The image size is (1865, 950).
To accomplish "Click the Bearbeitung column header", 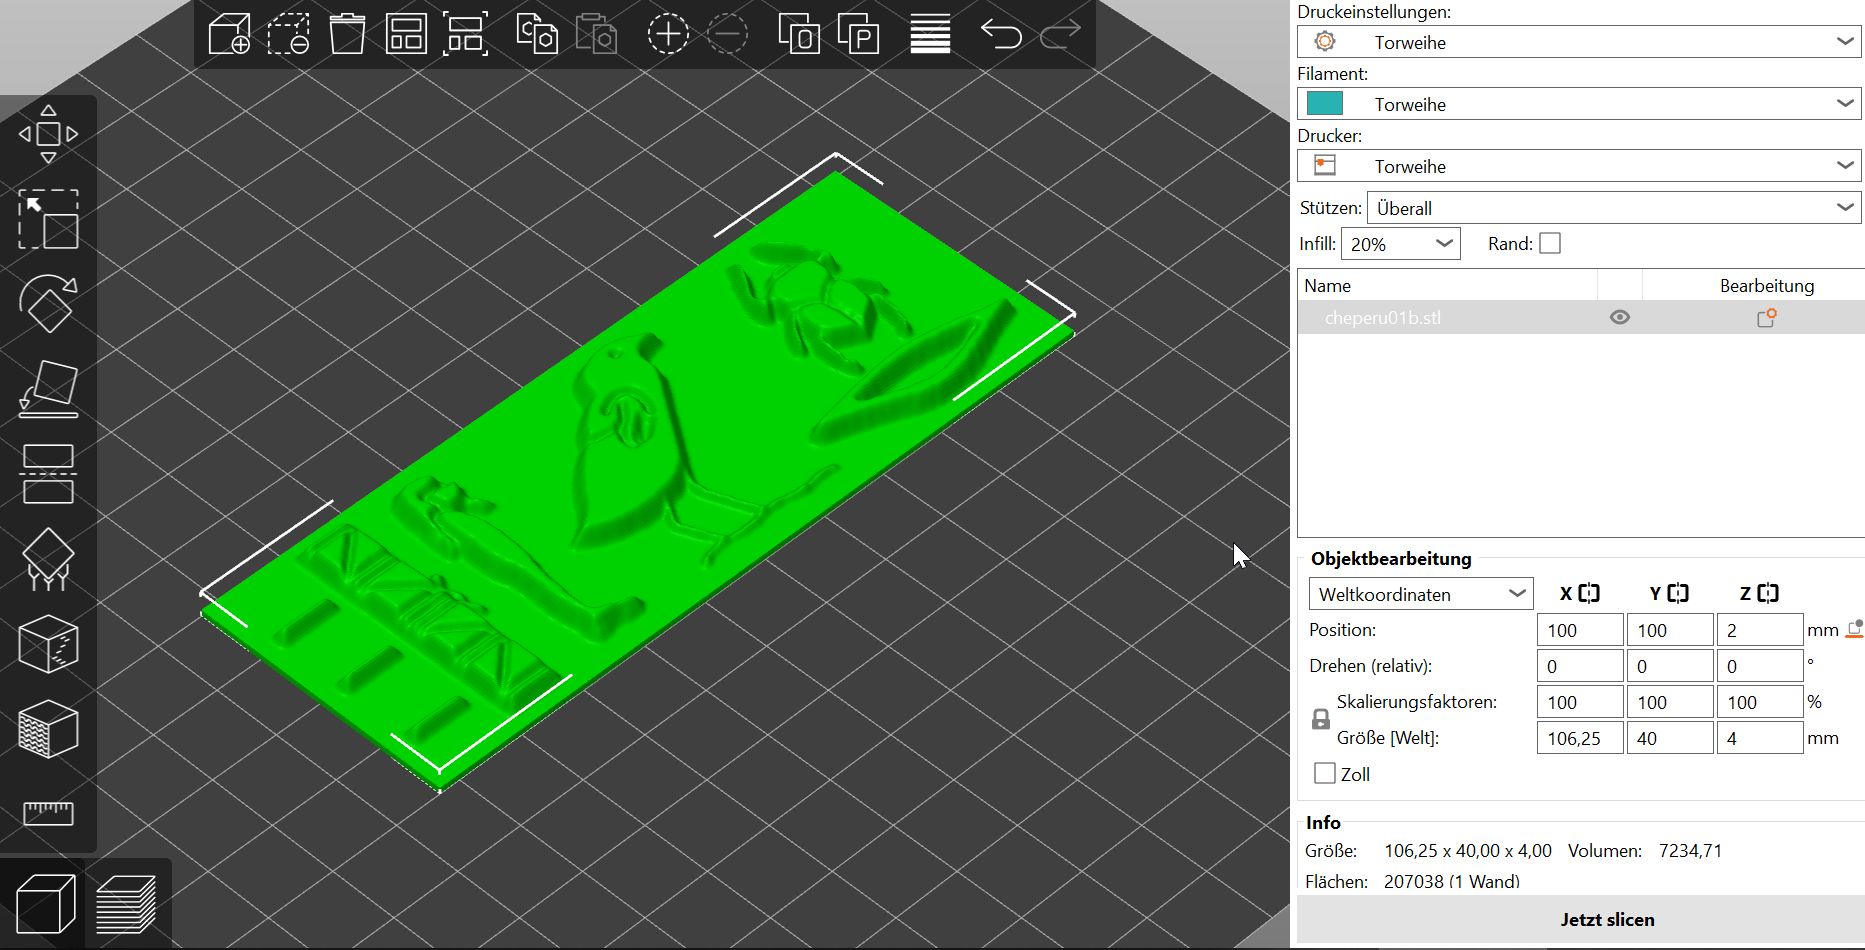I will tap(1753, 285).
